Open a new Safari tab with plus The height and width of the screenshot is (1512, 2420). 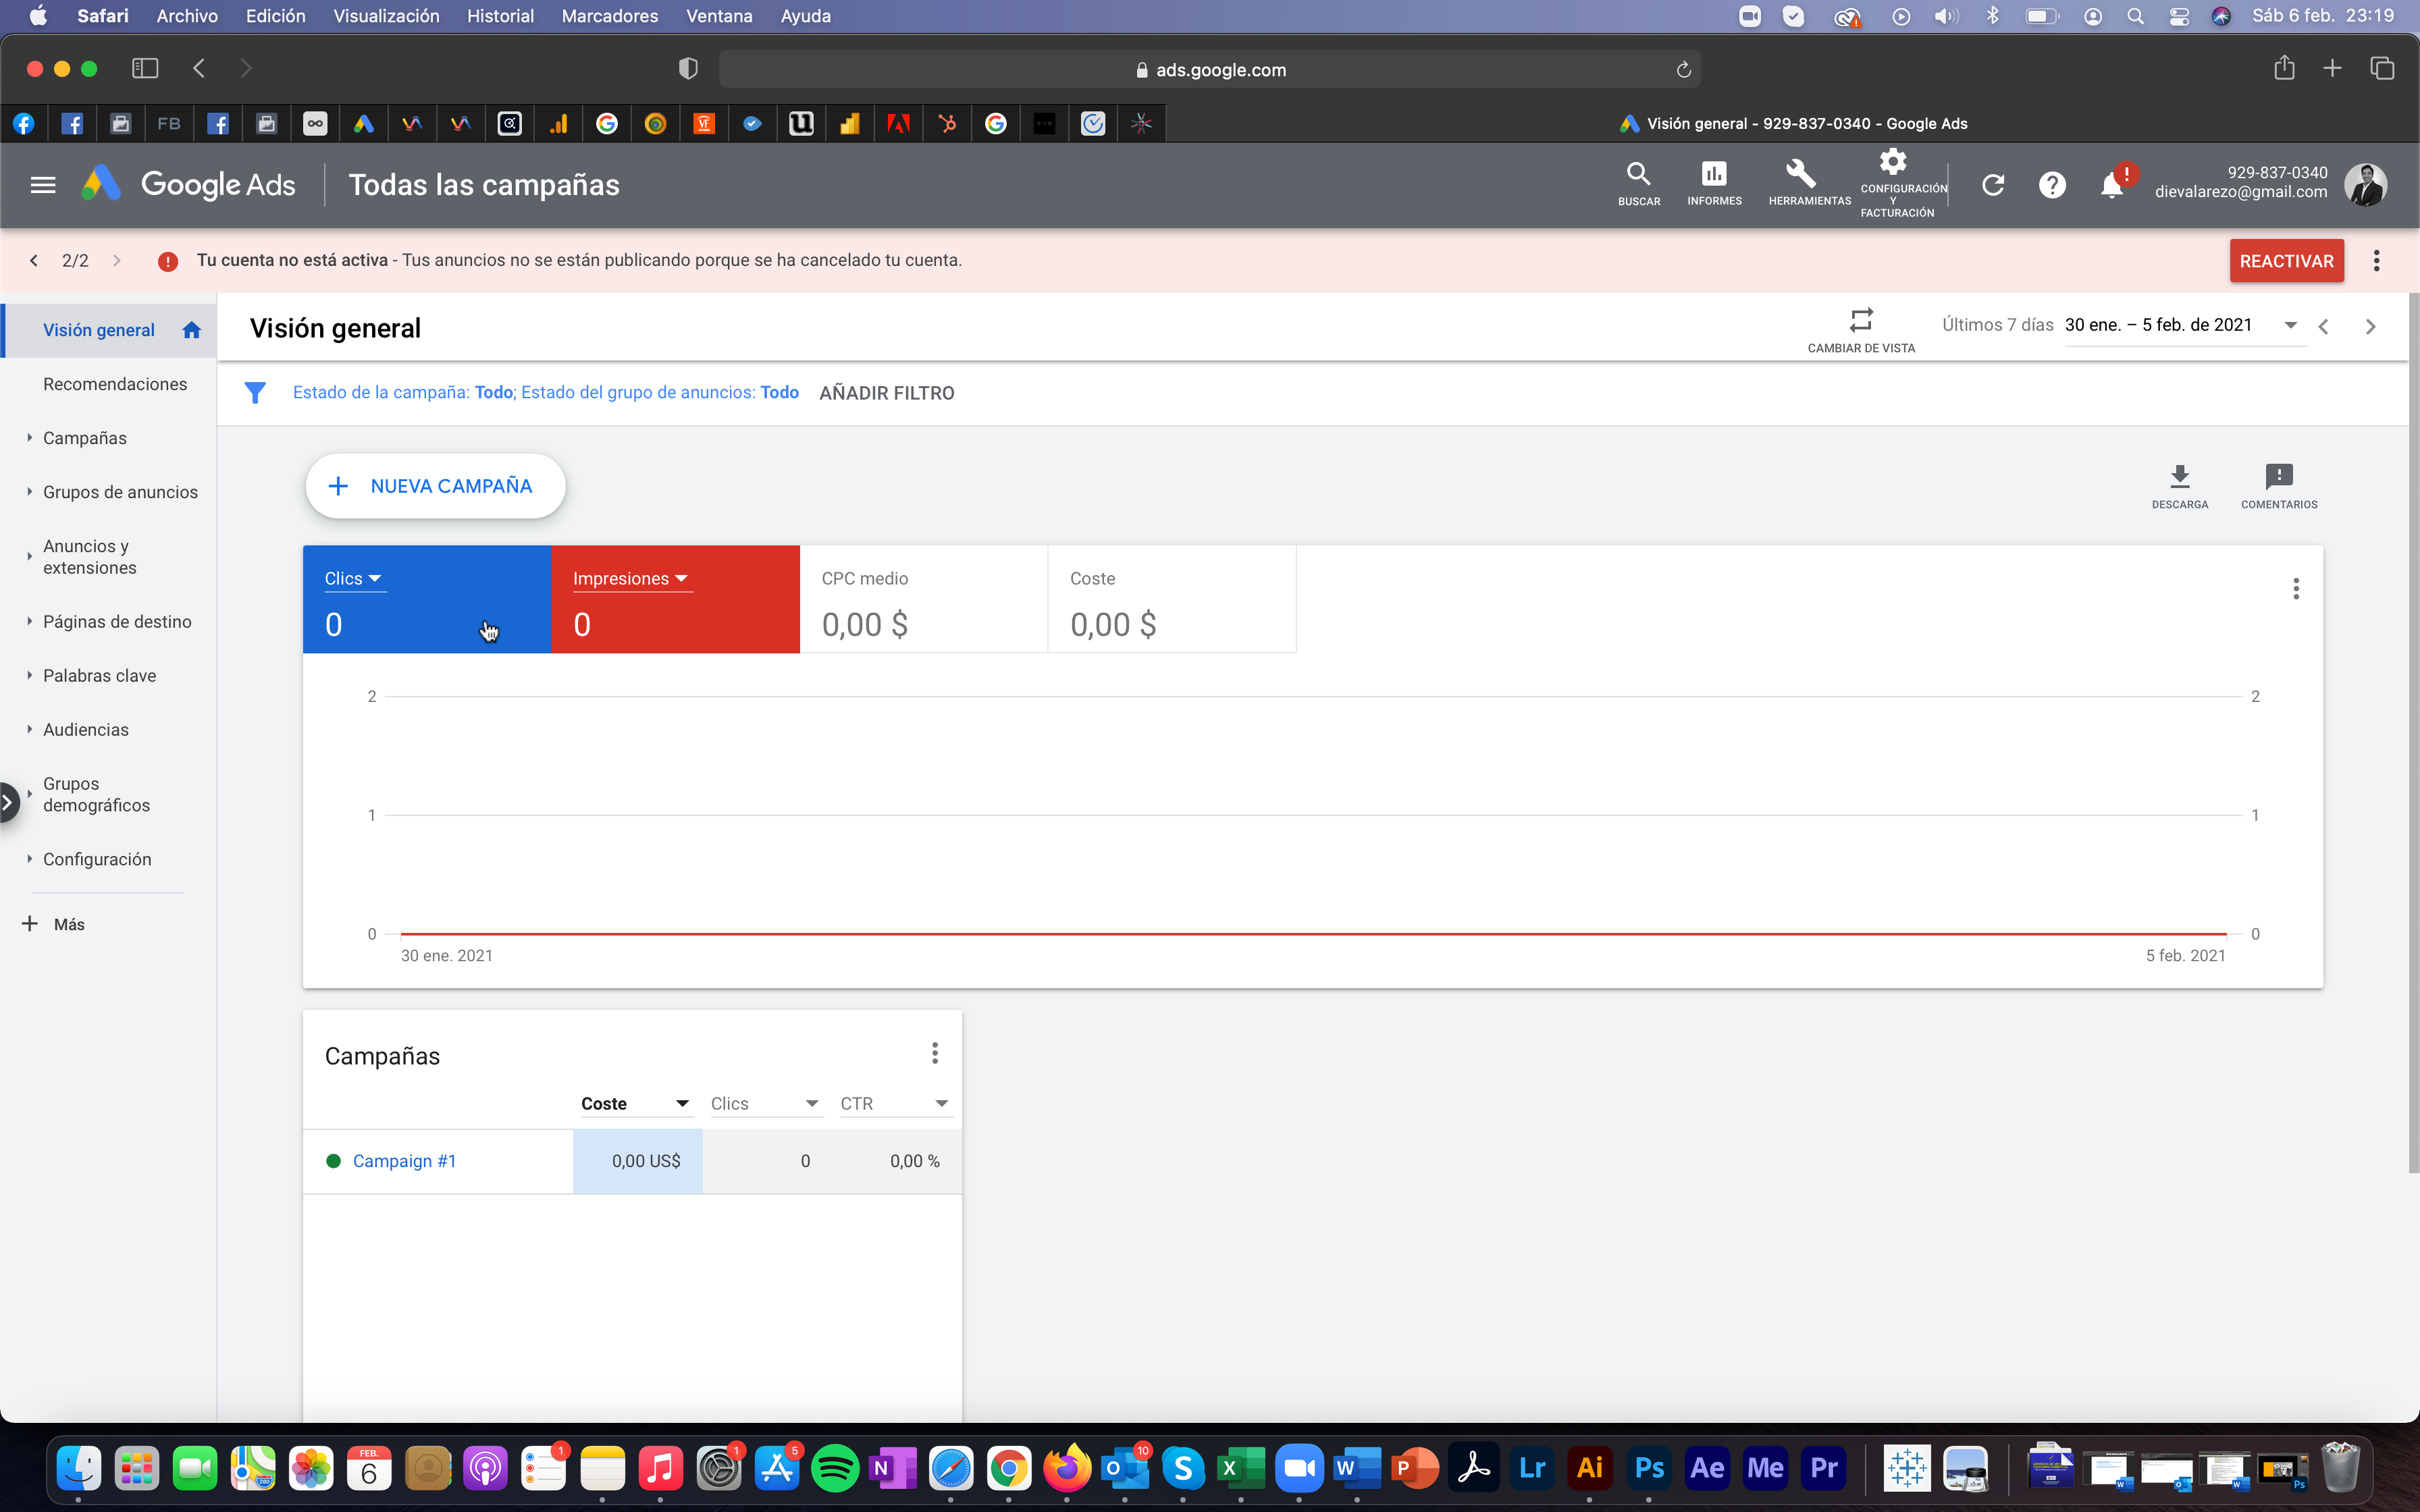pyautogui.click(x=2332, y=68)
